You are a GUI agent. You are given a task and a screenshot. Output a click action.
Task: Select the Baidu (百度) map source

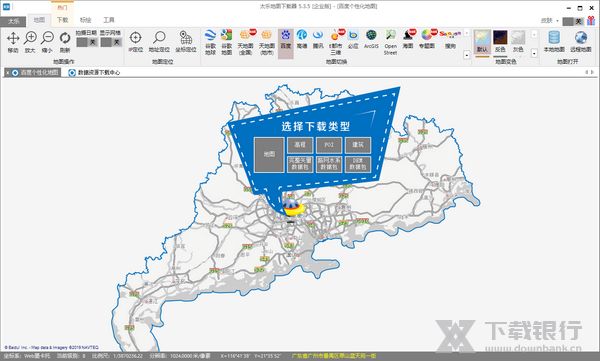[285, 43]
